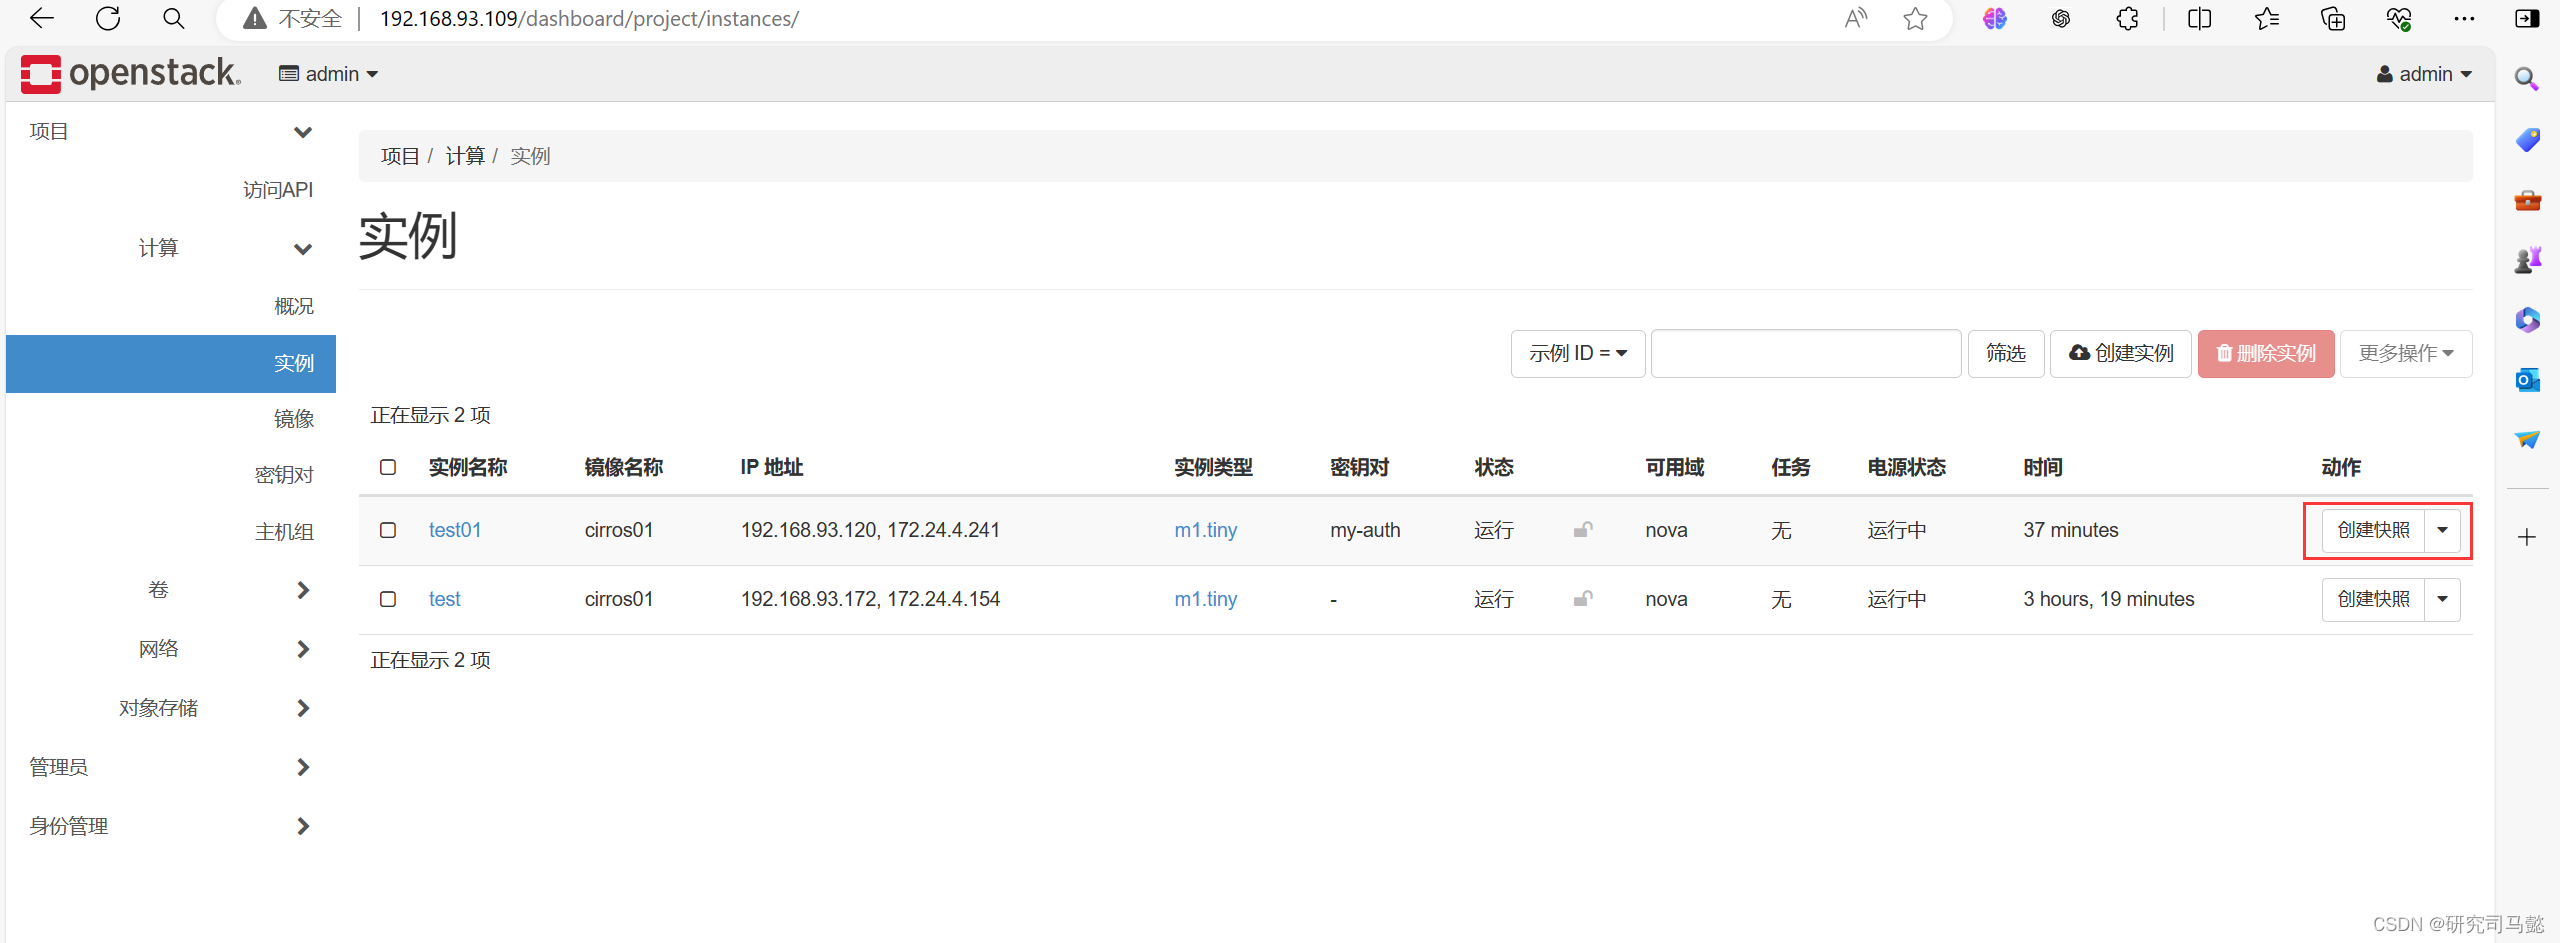Click 创建快照 for test01 instance

pos(2373,530)
